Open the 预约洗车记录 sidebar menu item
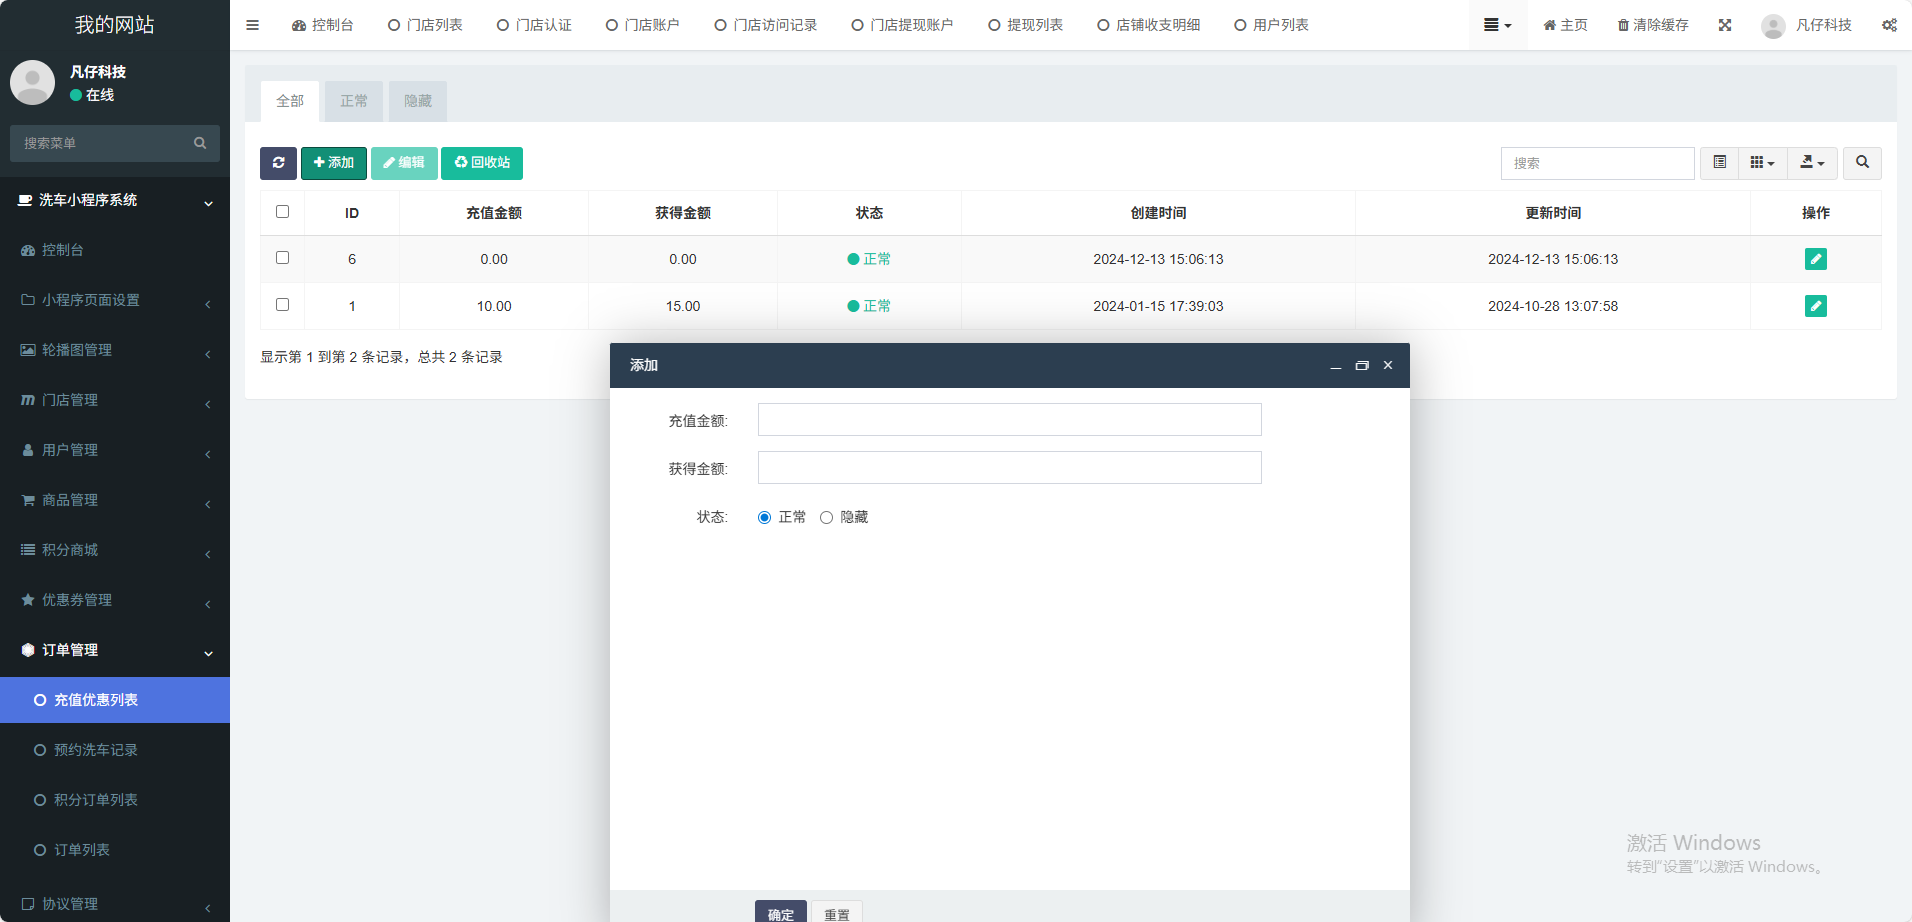1912x922 pixels. (x=96, y=750)
